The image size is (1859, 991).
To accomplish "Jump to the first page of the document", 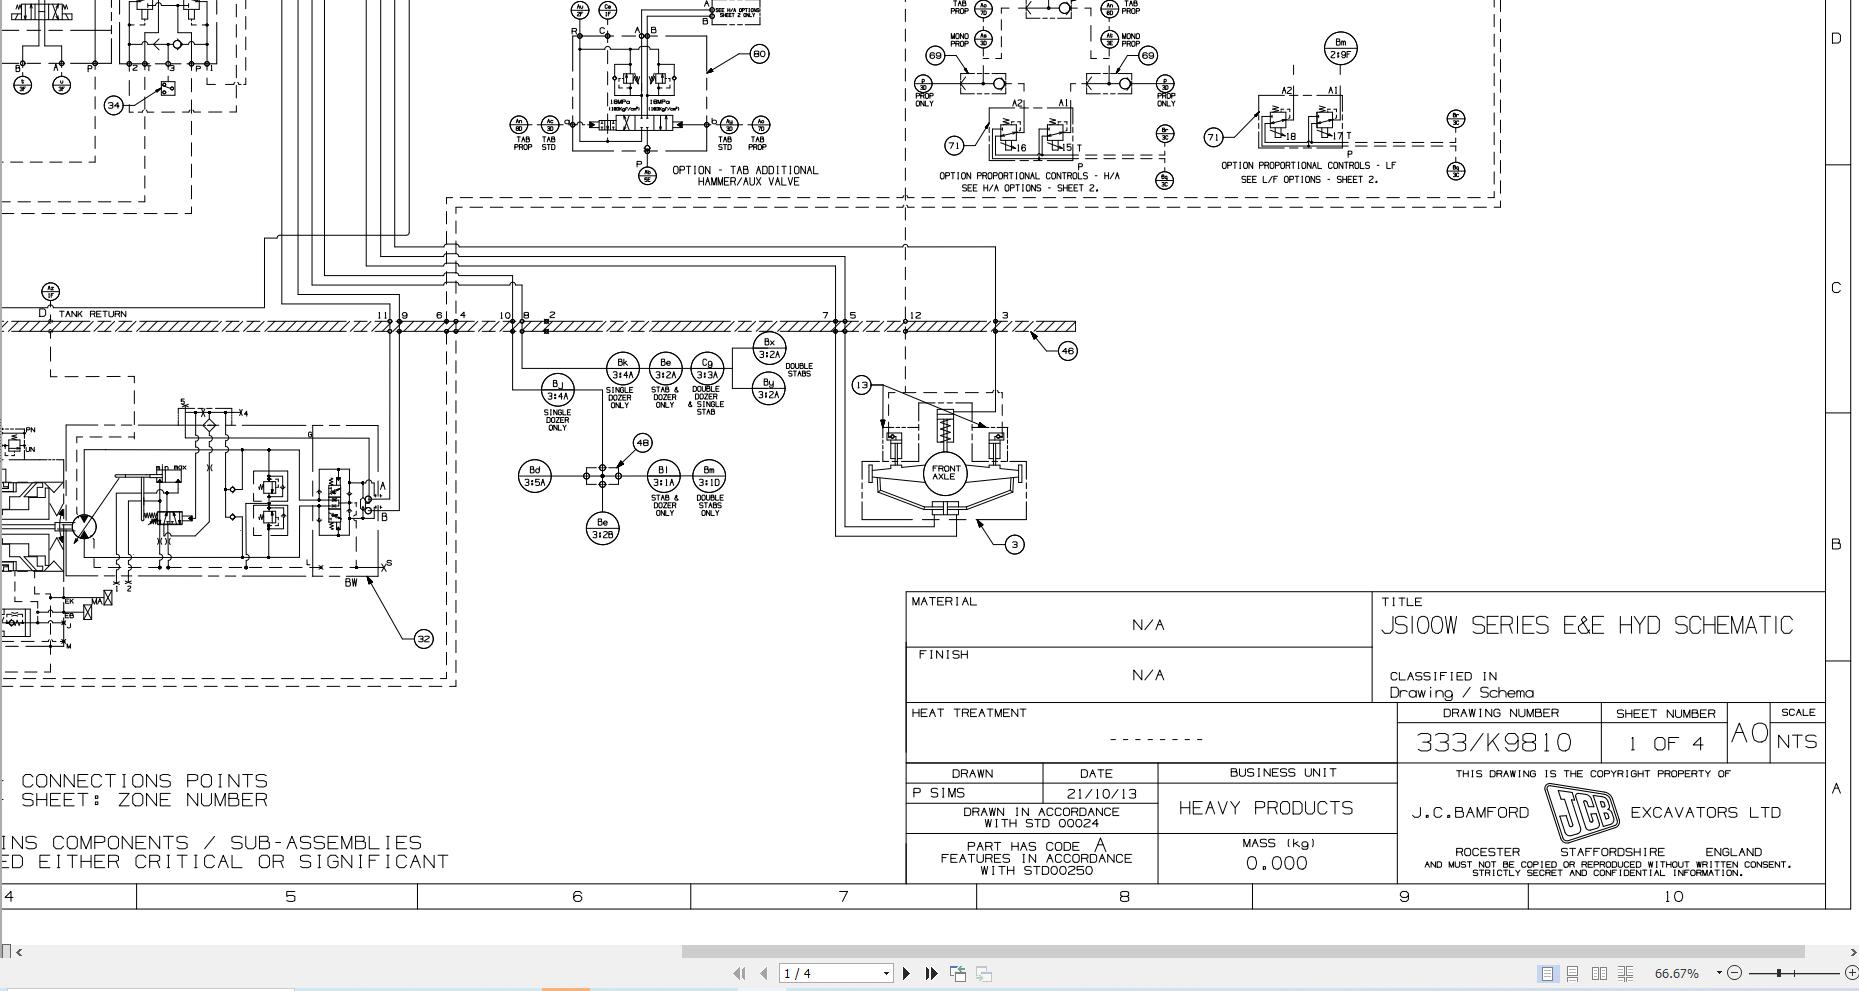I will (739, 972).
